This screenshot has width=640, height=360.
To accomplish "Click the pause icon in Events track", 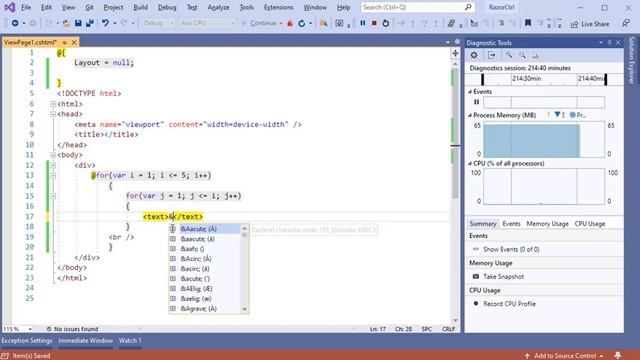I will click(x=476, y=102).
